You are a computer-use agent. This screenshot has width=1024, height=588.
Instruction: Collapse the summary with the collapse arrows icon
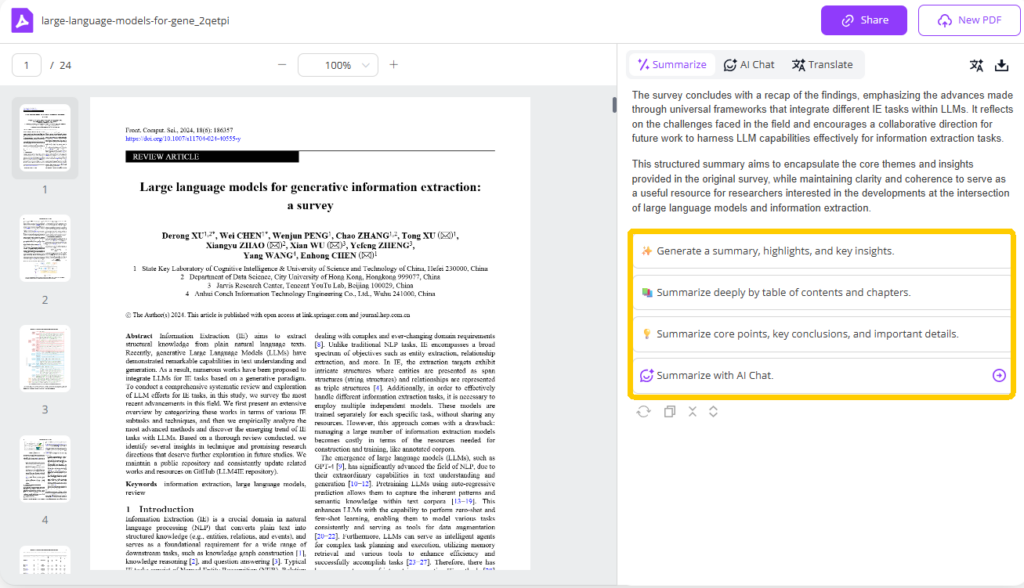(x=692, y=411)
